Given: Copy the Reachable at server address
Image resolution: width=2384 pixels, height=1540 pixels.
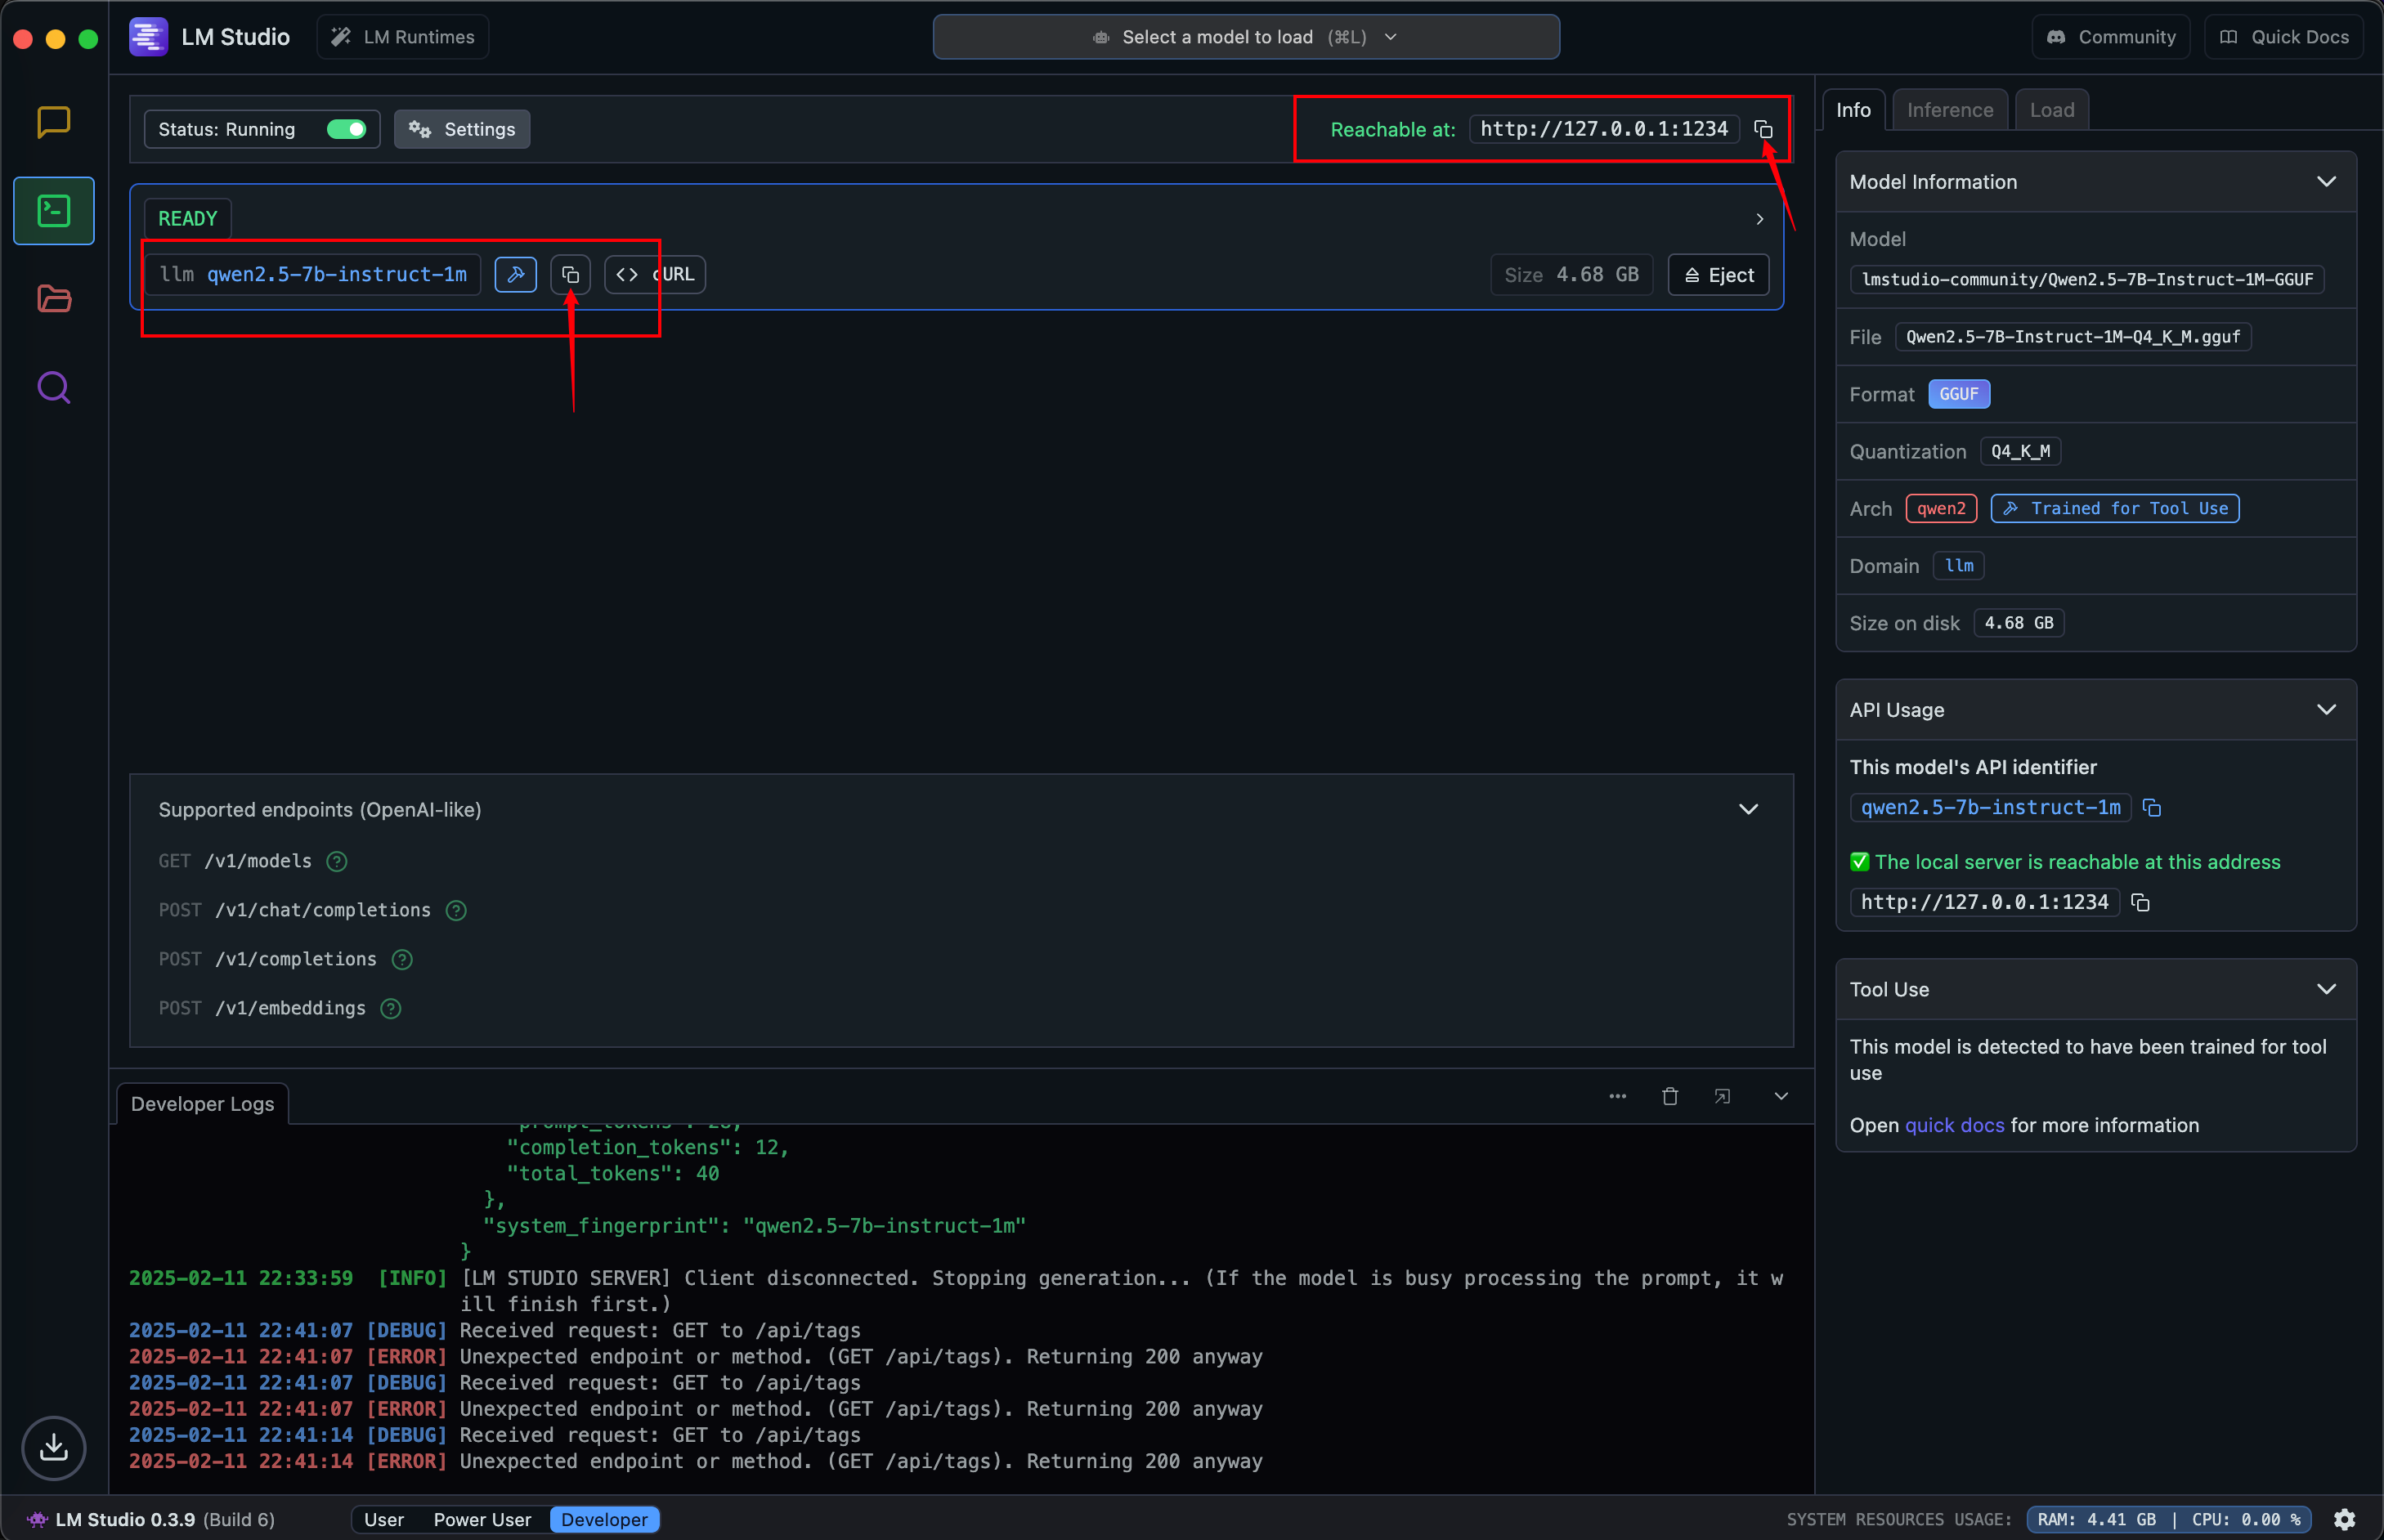Looking at the screenshot, I should point(1763,130).
